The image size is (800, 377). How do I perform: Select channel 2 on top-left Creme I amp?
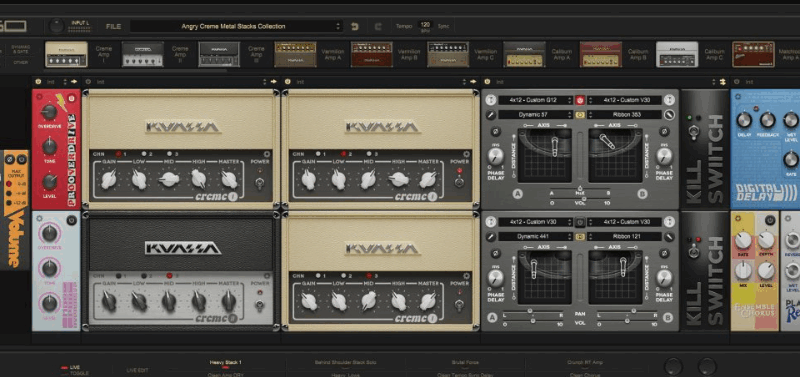pos(144,154)
